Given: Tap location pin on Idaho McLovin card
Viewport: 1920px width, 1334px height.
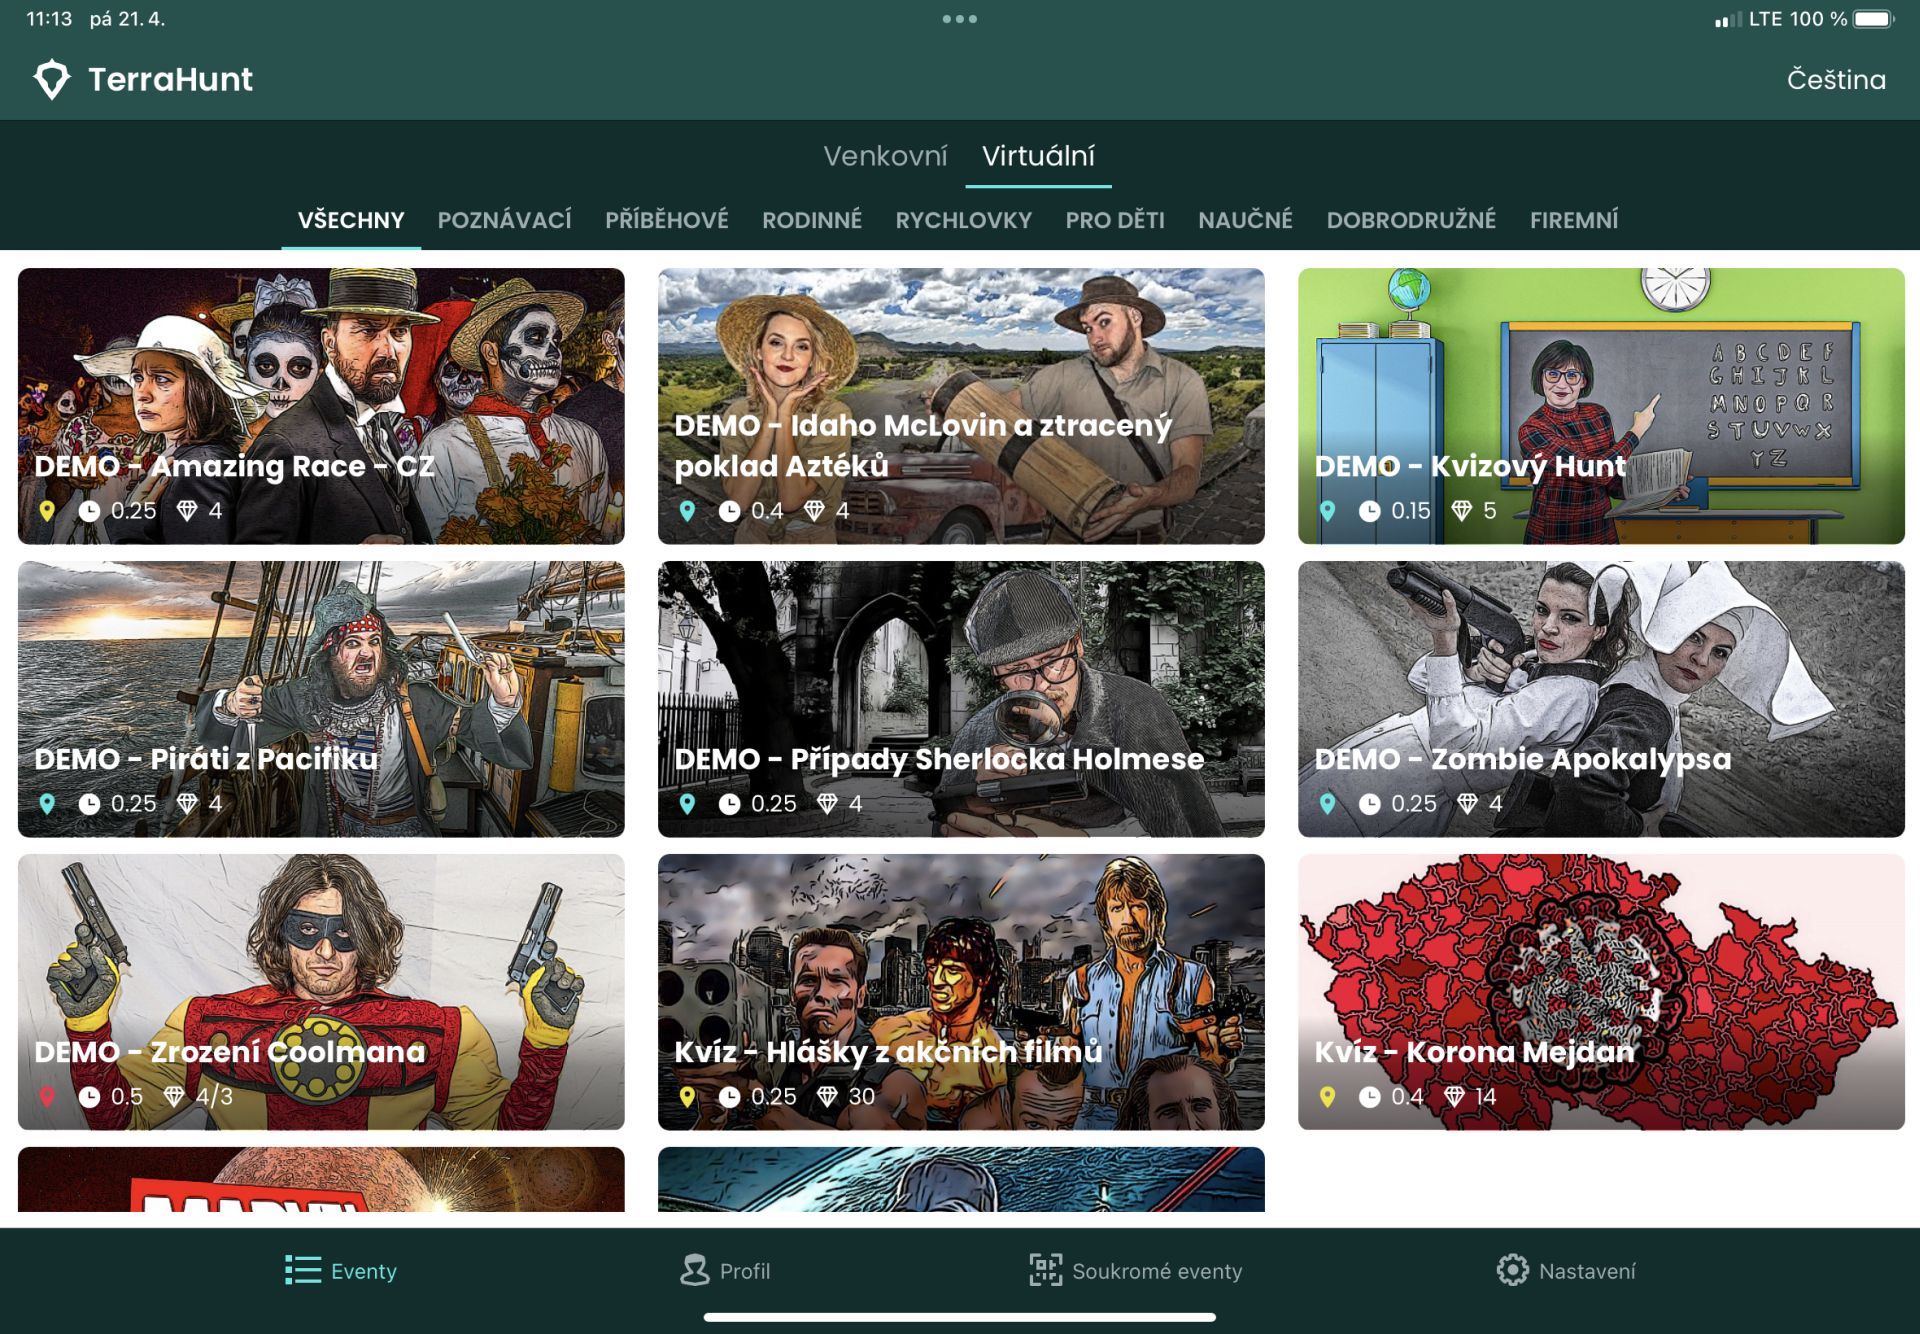Looking at the screenshot, I should click(687, 511).
